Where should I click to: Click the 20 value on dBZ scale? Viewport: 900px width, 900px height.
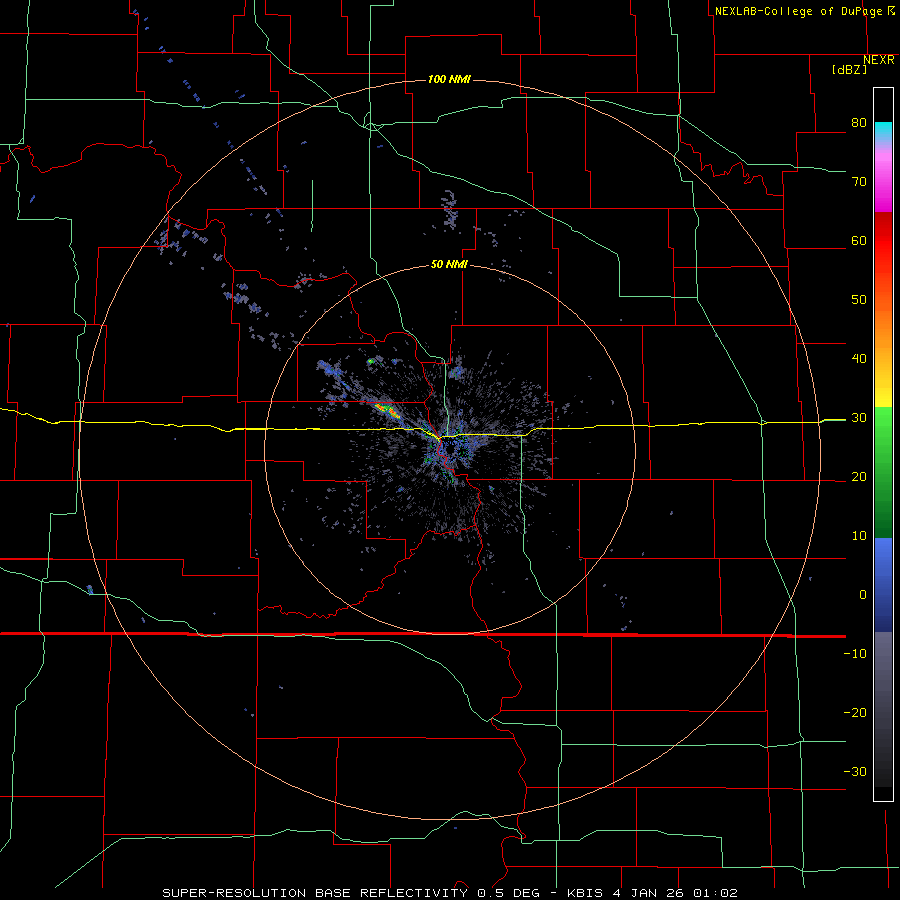(859, 476)
